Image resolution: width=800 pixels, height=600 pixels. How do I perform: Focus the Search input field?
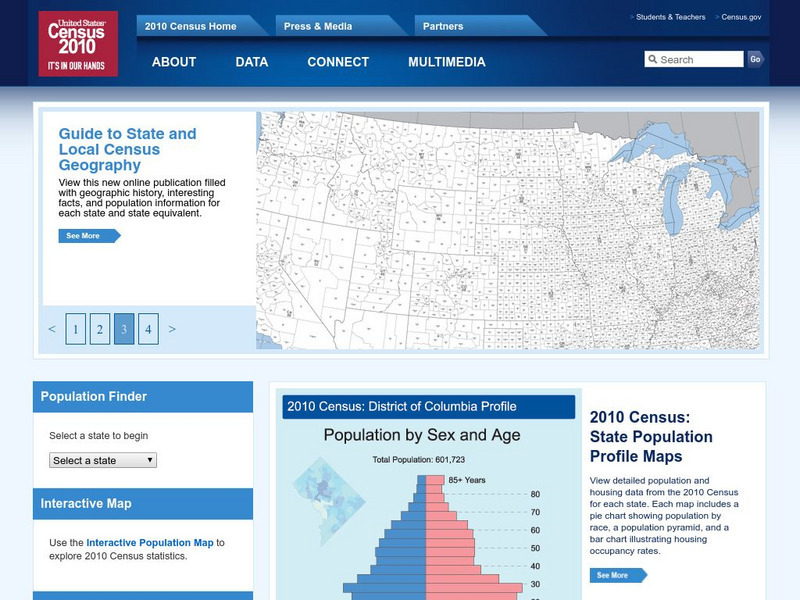tap(694, 59)
